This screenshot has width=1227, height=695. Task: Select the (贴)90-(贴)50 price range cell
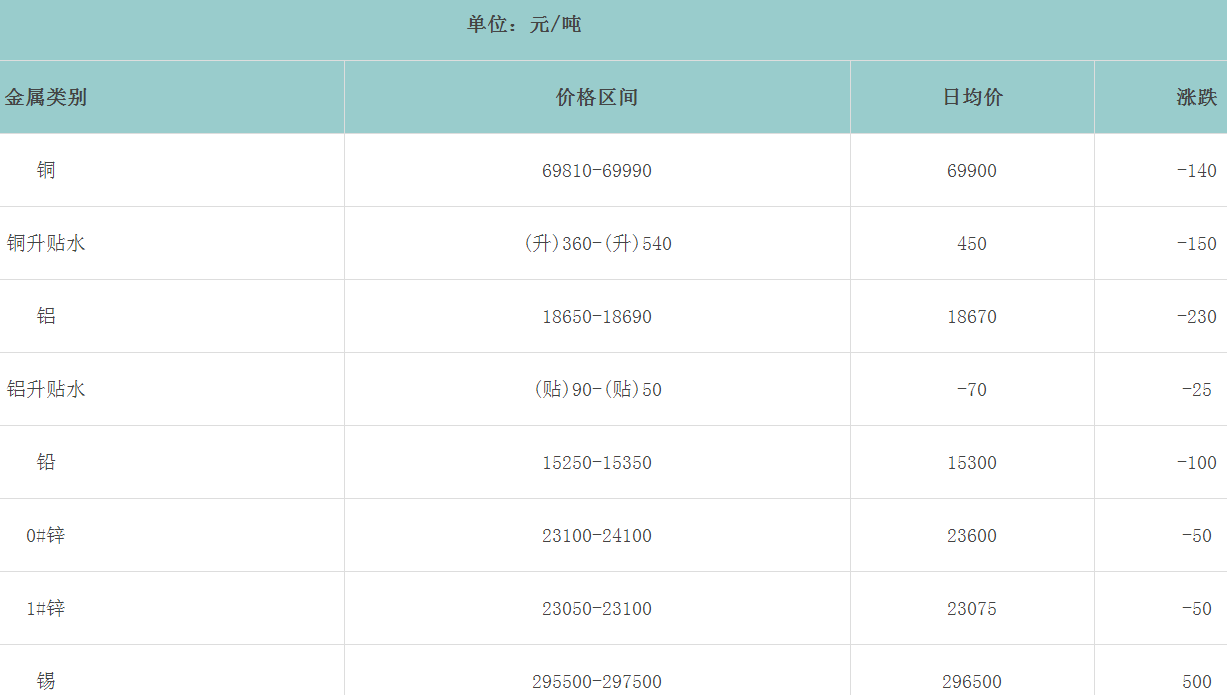pos(597,390)
